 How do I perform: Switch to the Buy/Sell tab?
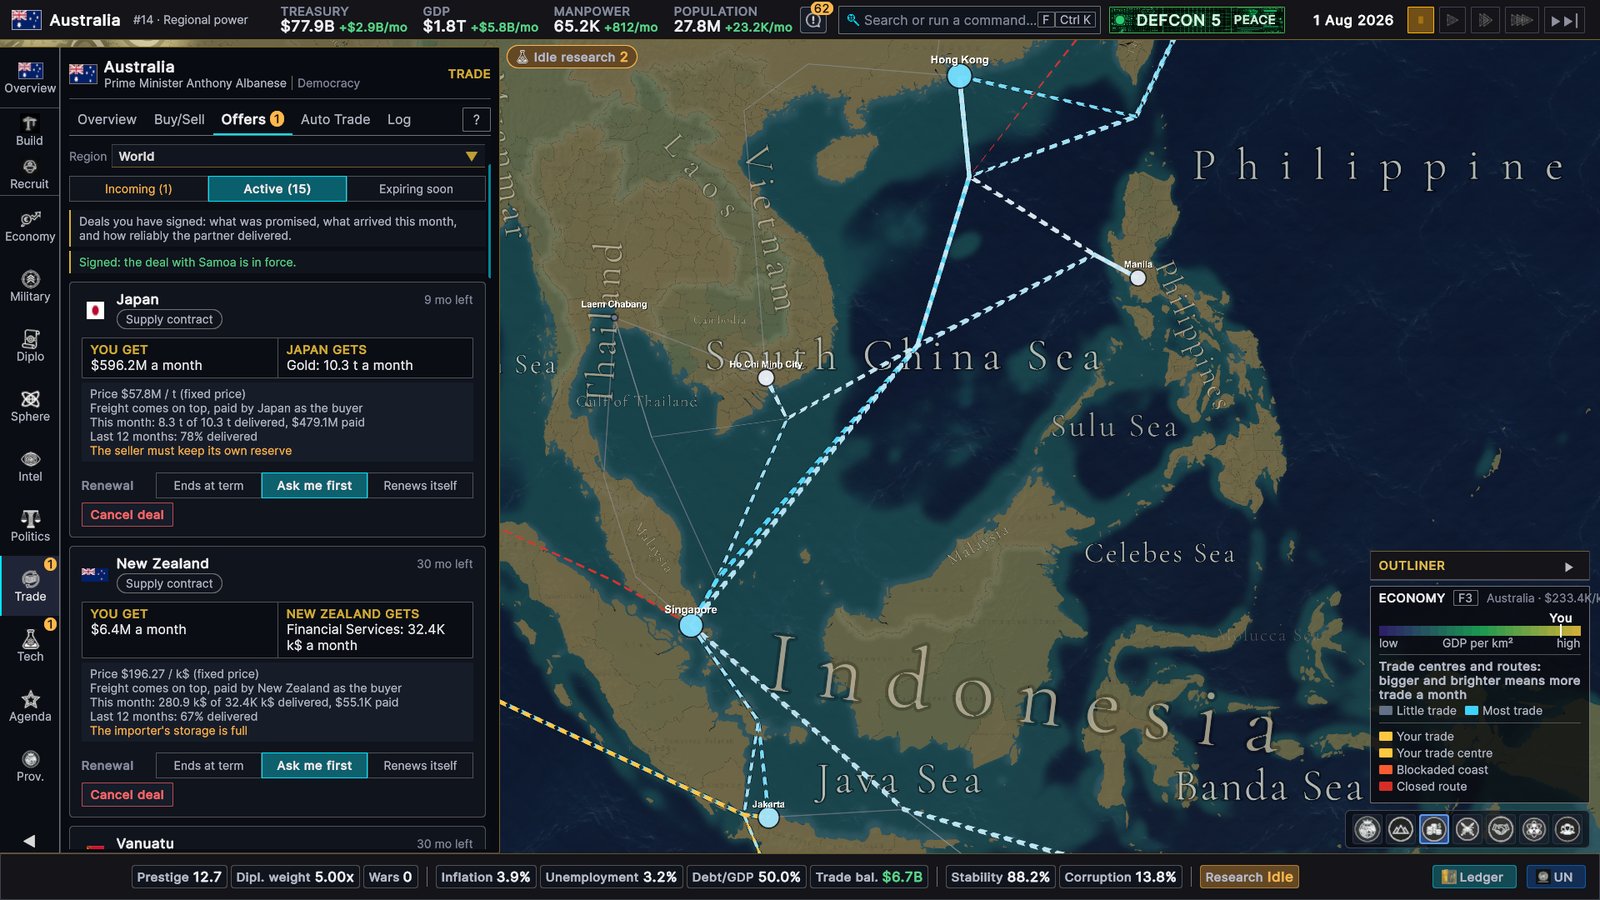pos(179,119)
